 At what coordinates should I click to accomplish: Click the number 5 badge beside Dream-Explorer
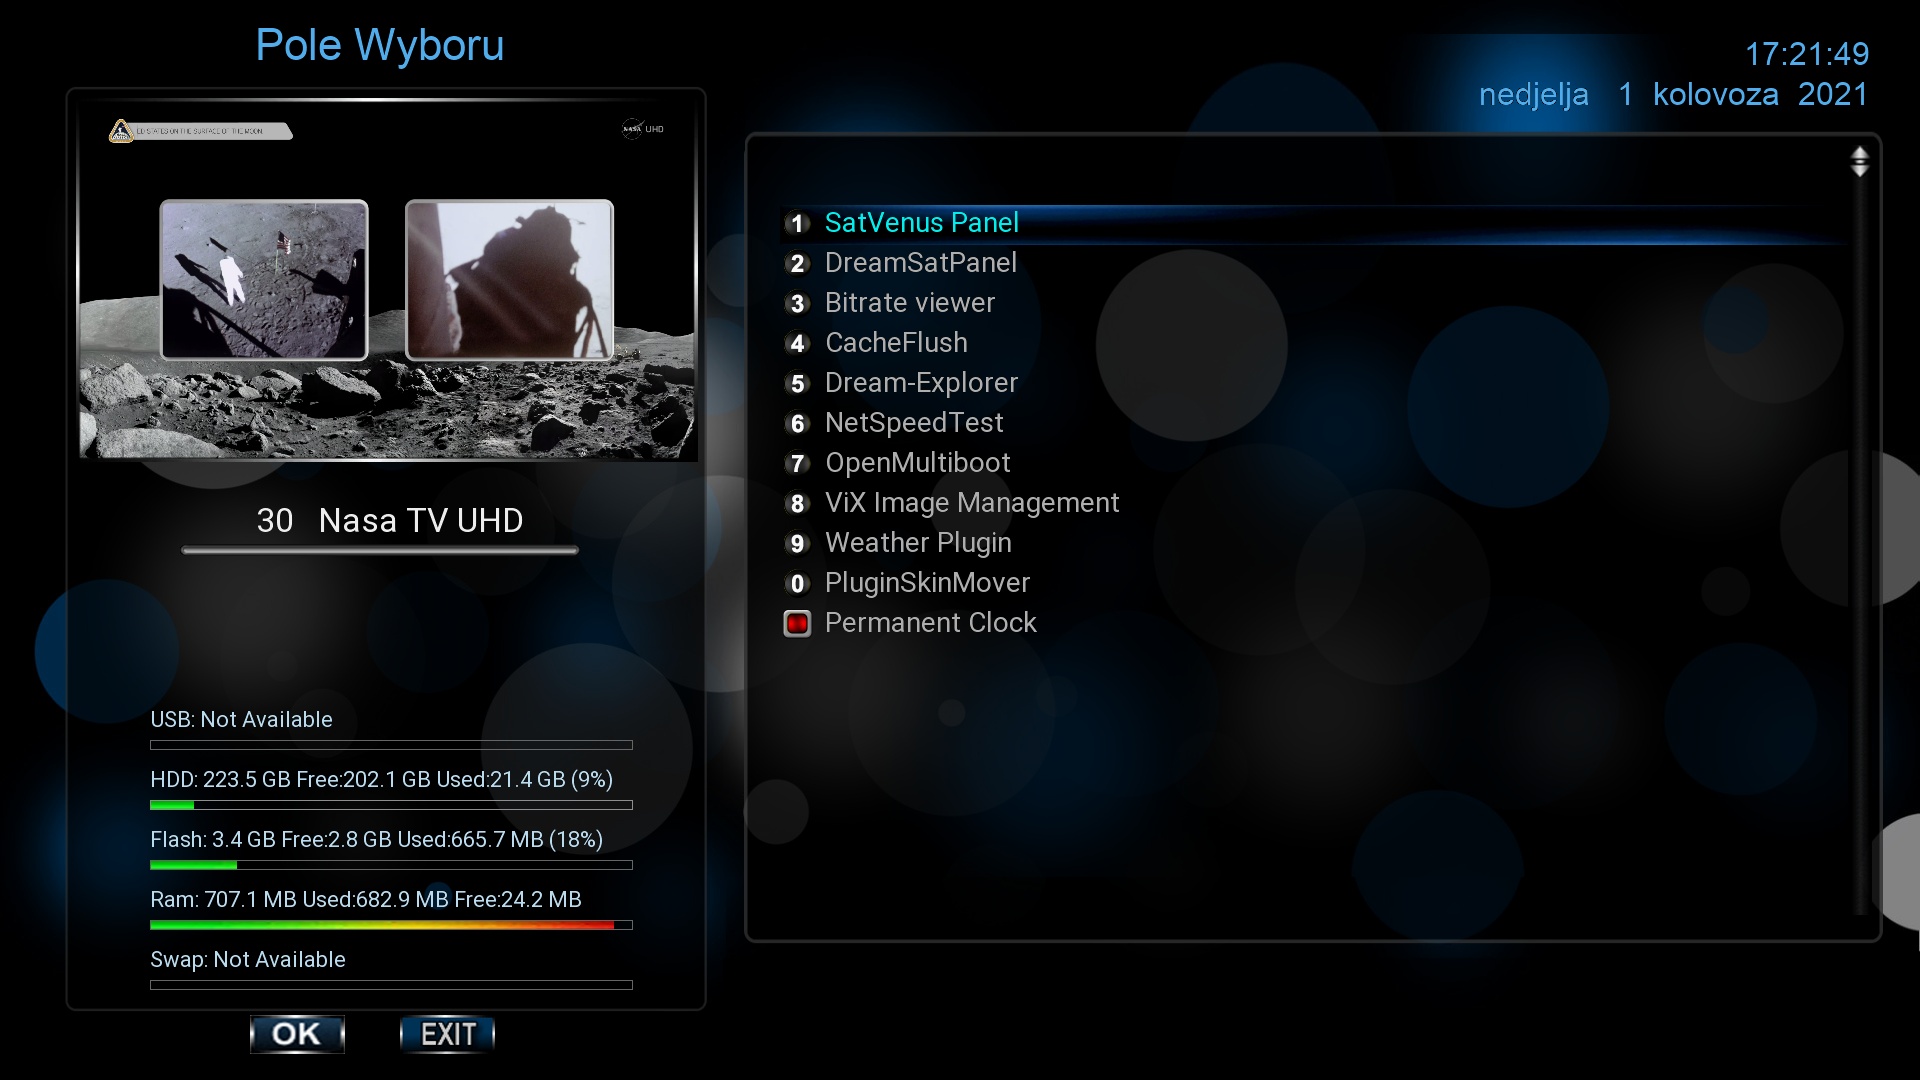pos(797,383)
